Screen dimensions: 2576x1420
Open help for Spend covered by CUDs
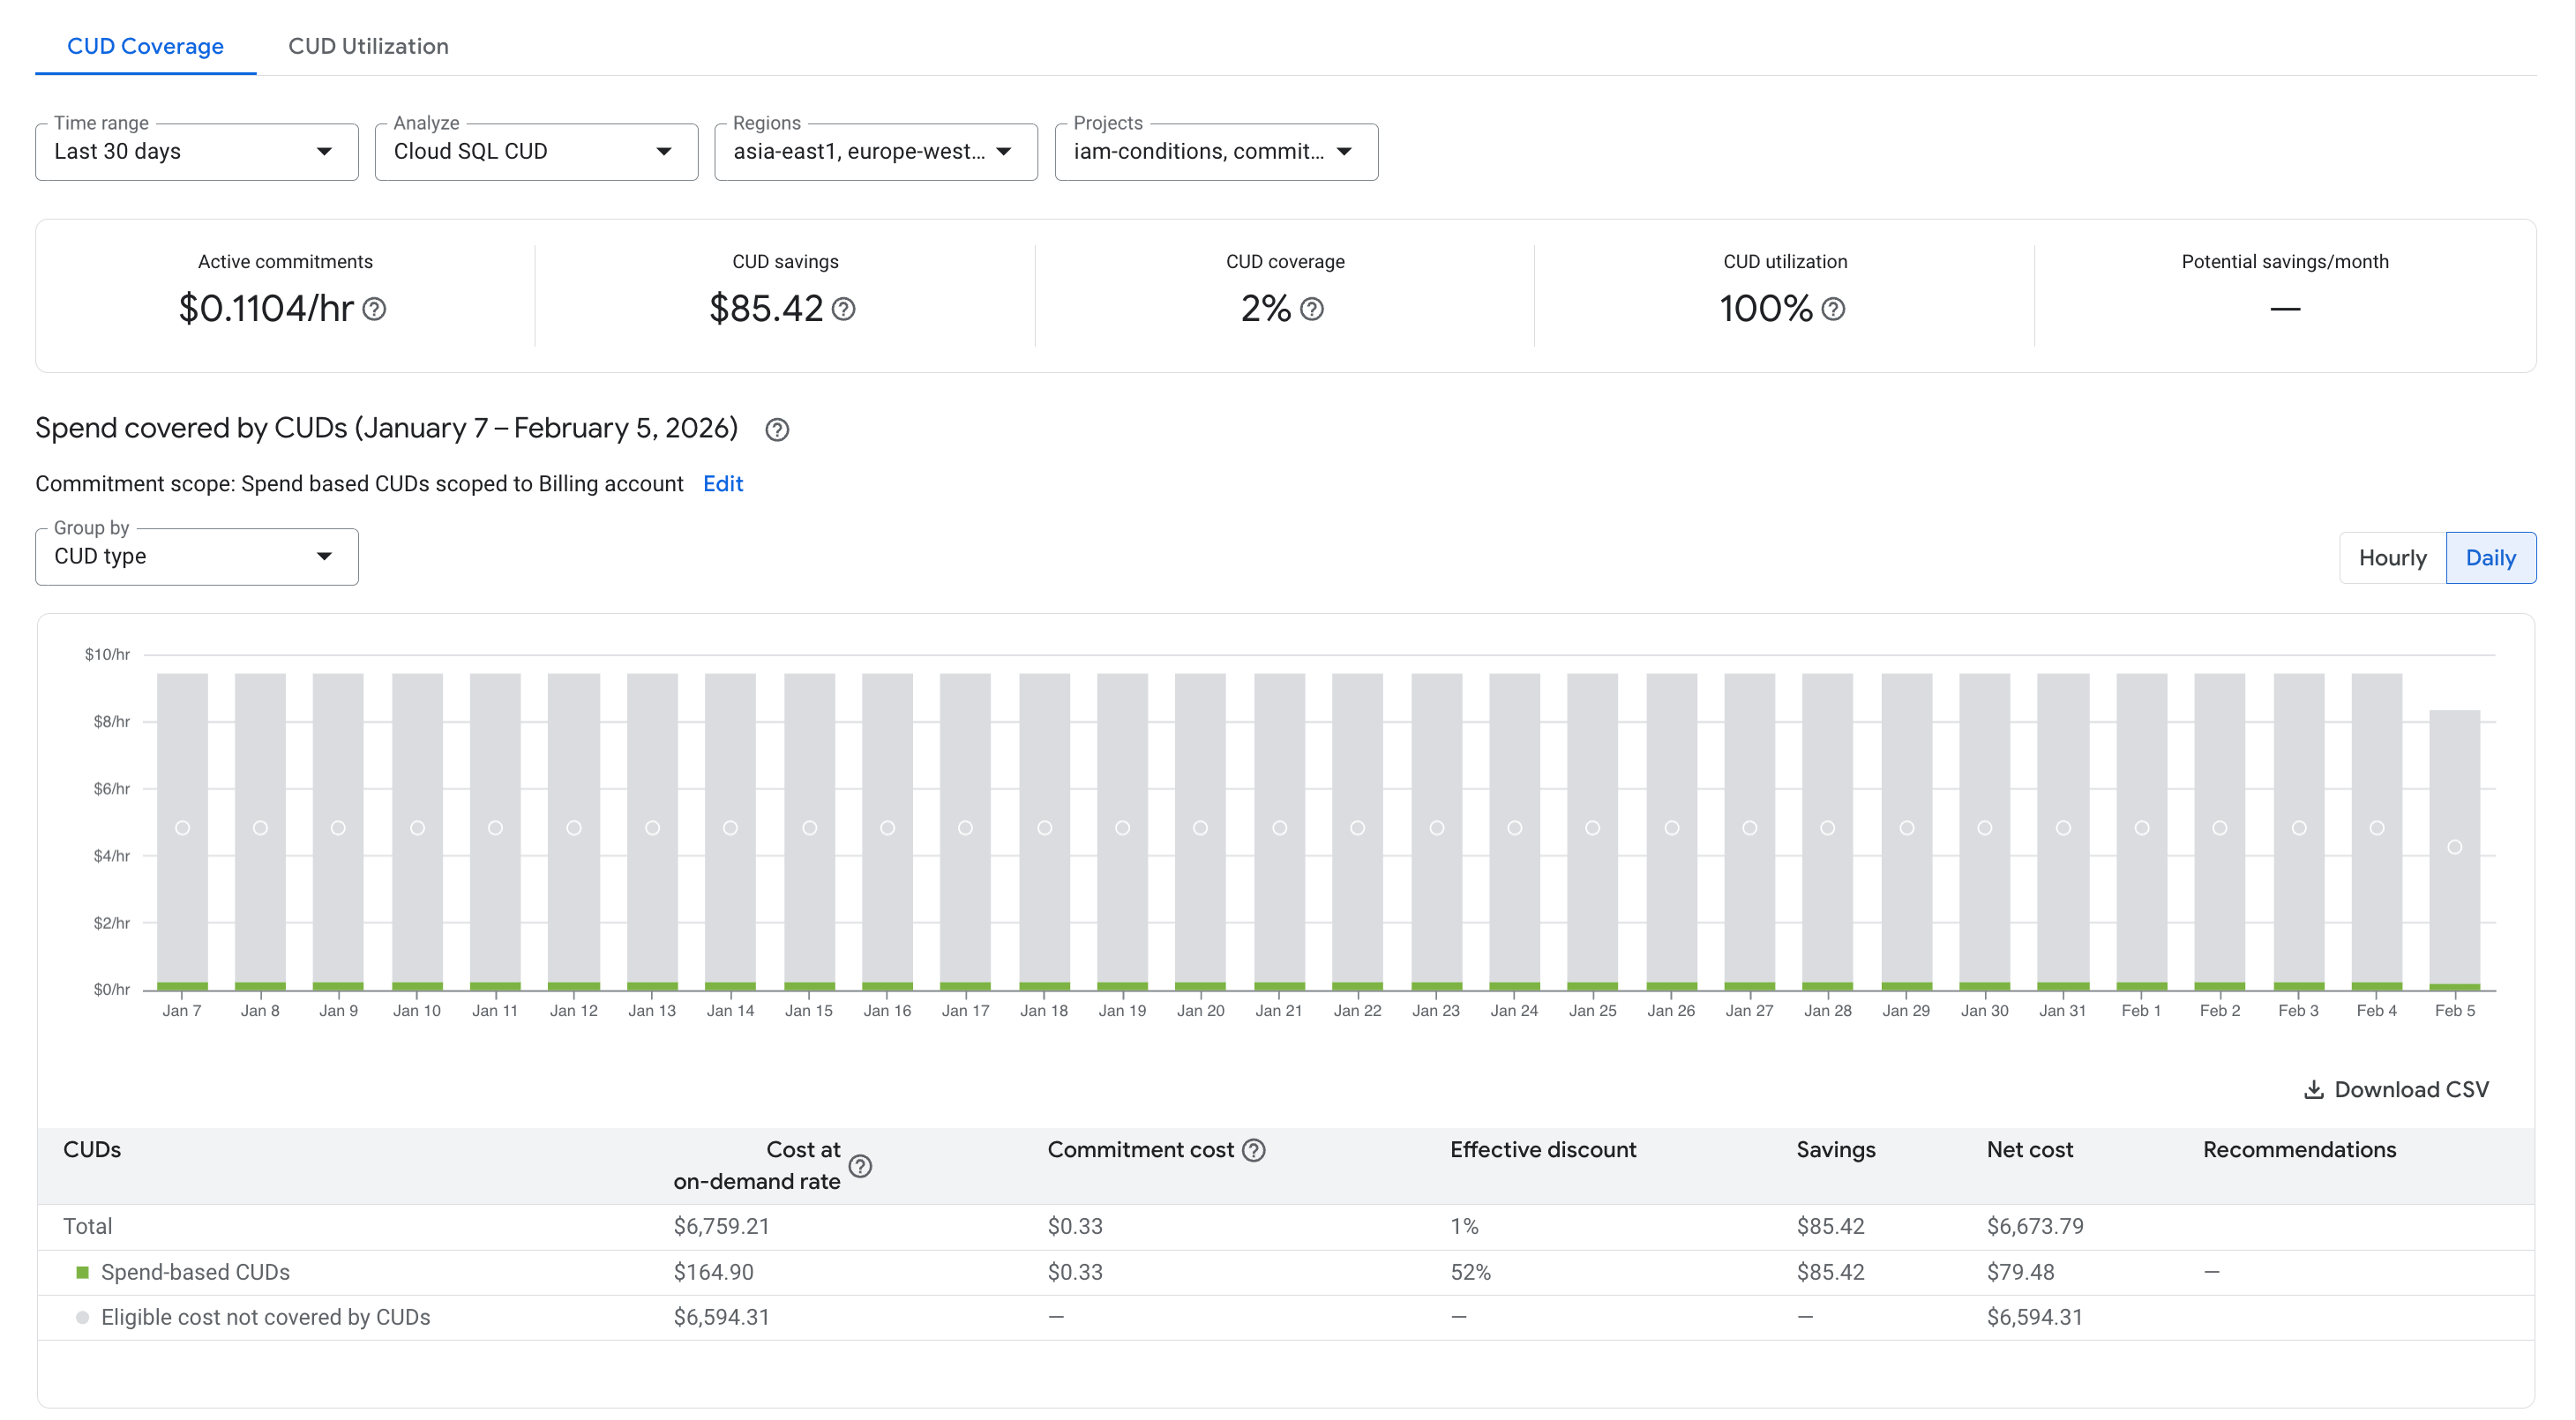[x=778, y=430]
